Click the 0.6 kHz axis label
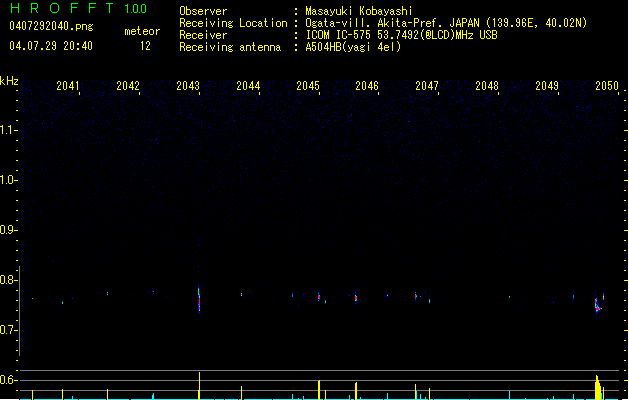Image resolution: width=629 pixels, height=400 pixels. pos(8,380)
